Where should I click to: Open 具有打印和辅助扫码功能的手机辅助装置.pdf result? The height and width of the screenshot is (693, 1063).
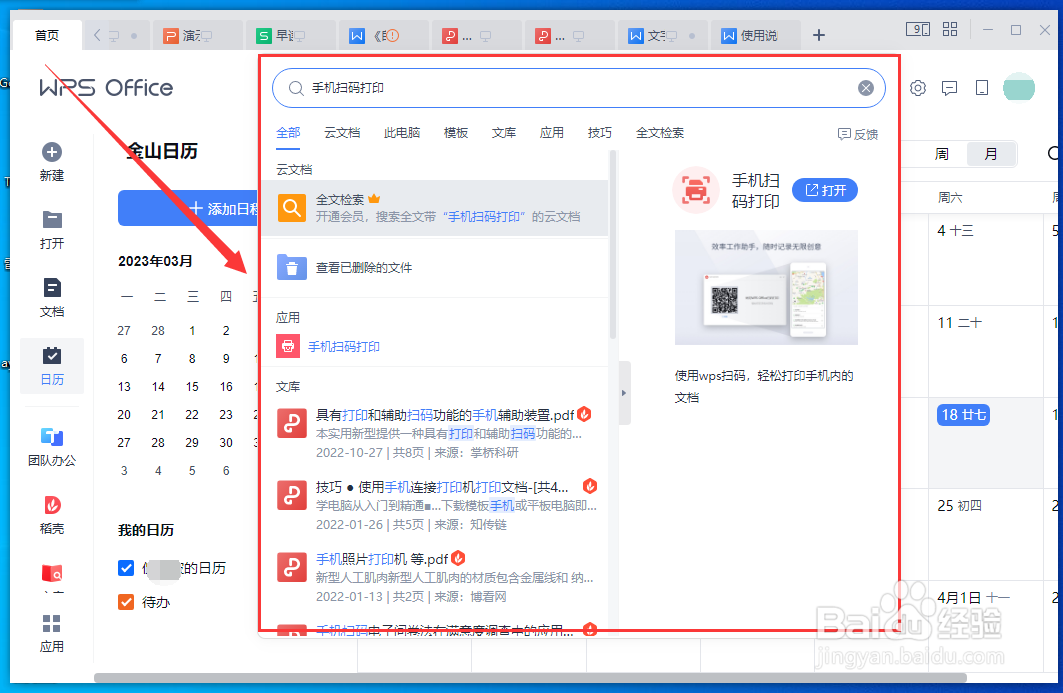435,433
